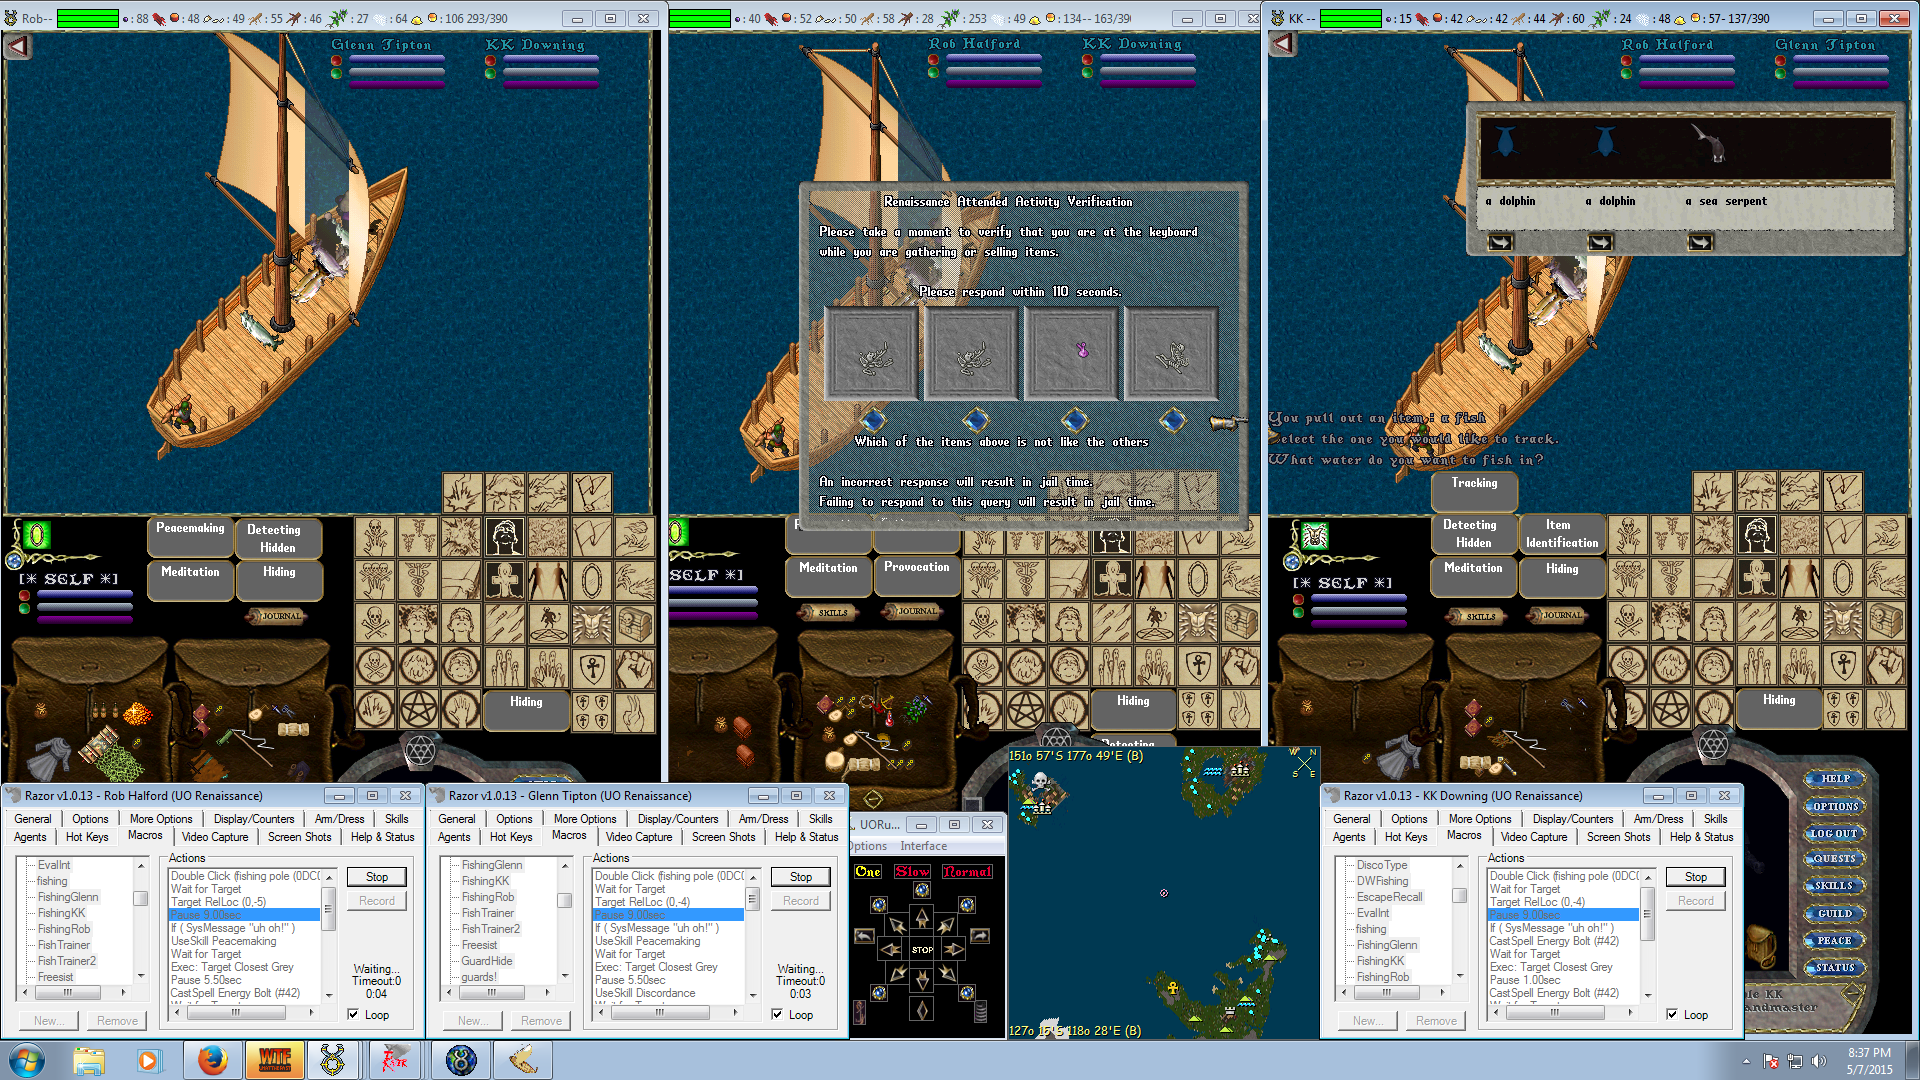Select 'UseSkill Discordance' action in Glenn Razor

coord(645,993)
